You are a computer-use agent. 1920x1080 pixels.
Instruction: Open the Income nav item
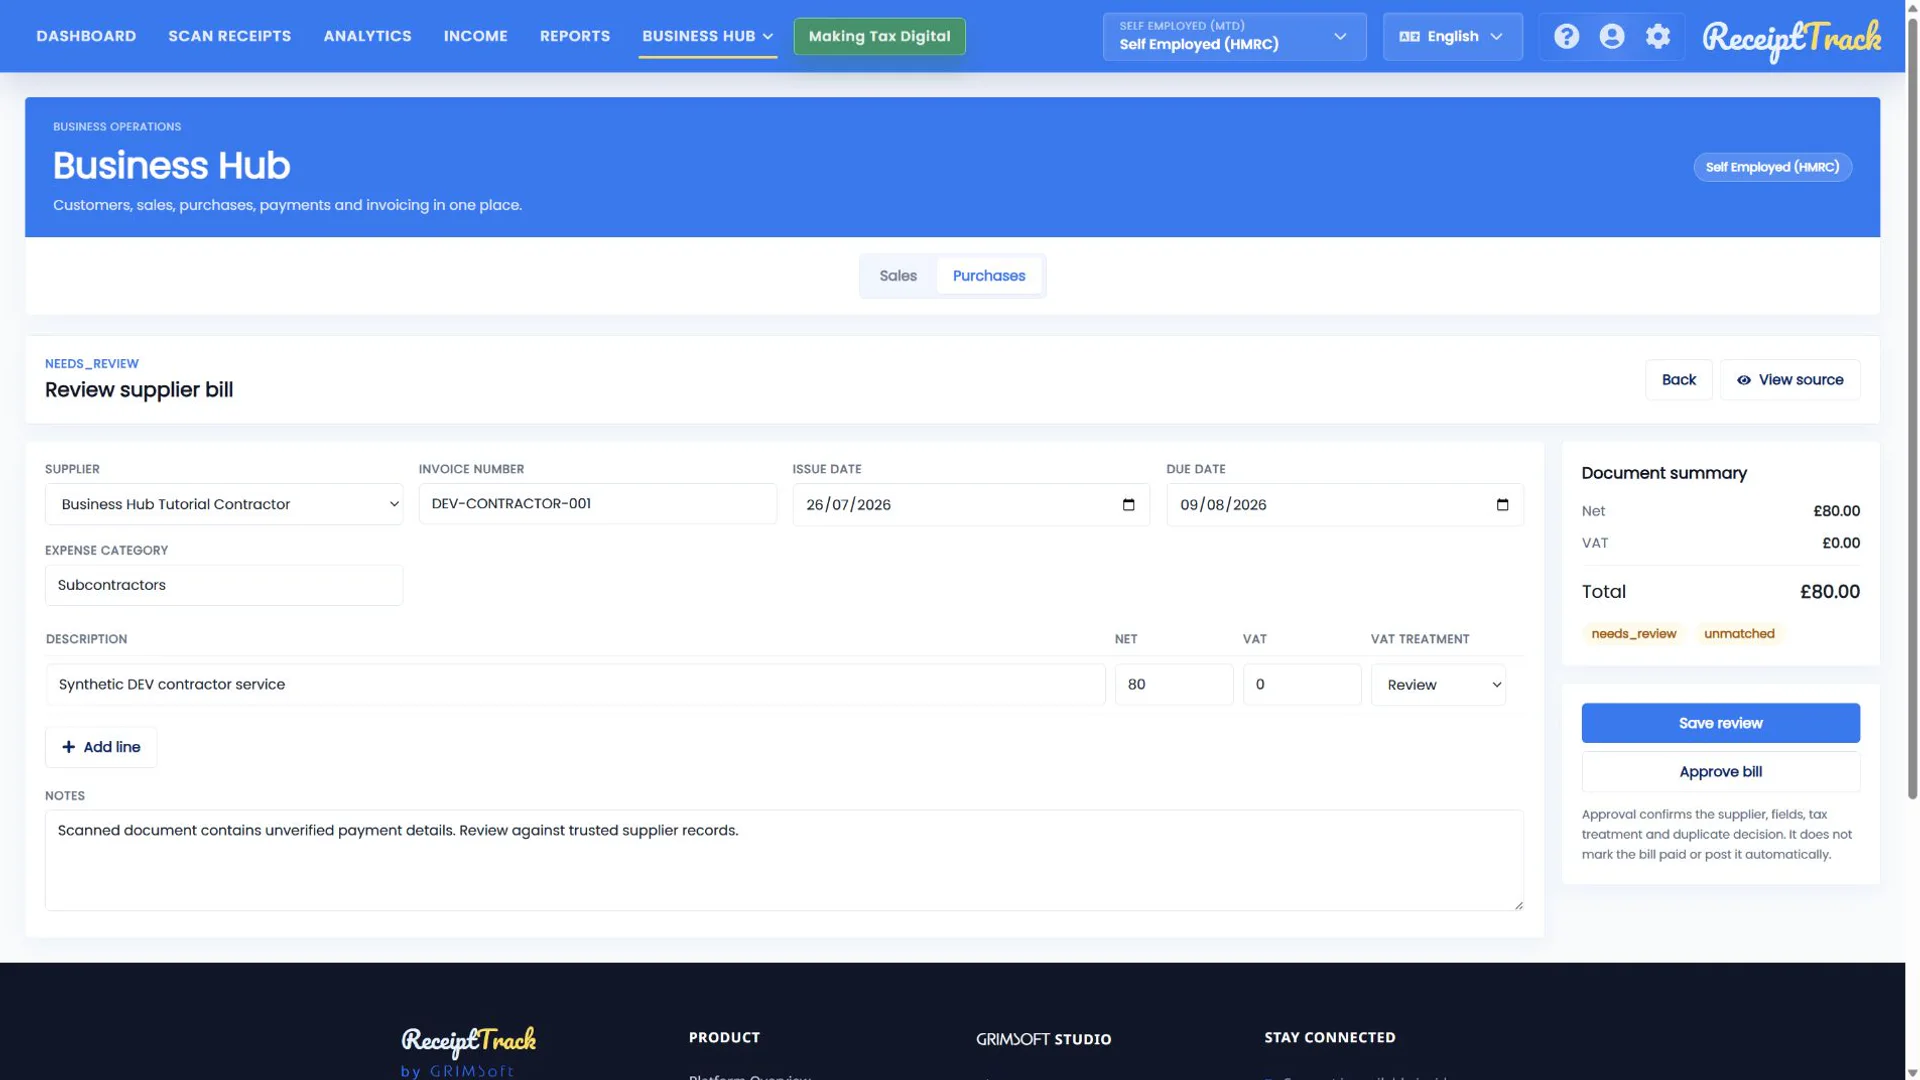476,36
